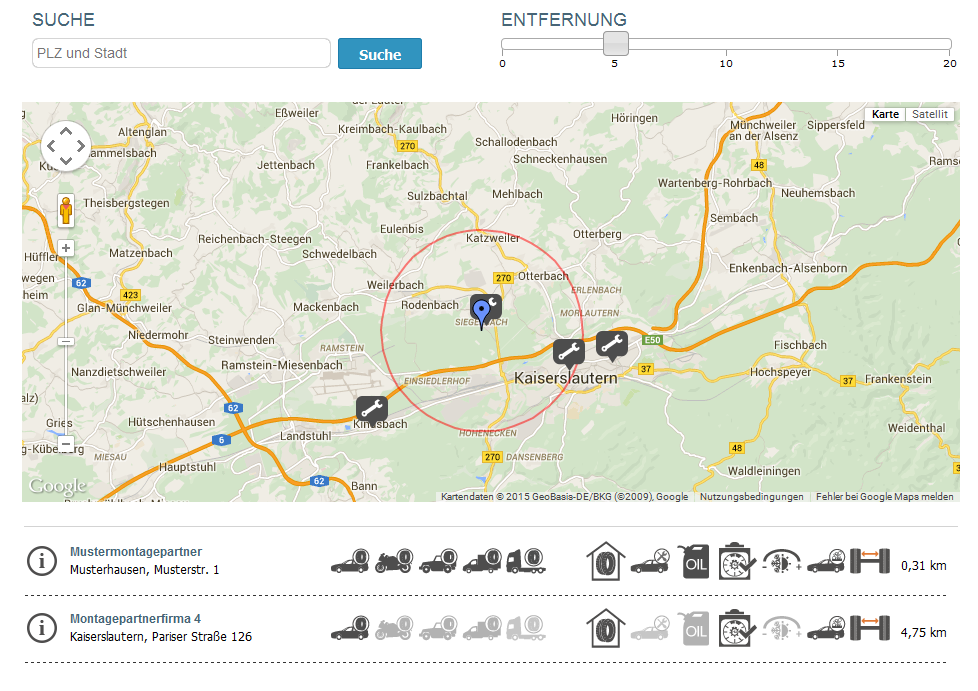Switch map to Satellit view
This screenshot has height=691, width=978.
click(929, 114)
